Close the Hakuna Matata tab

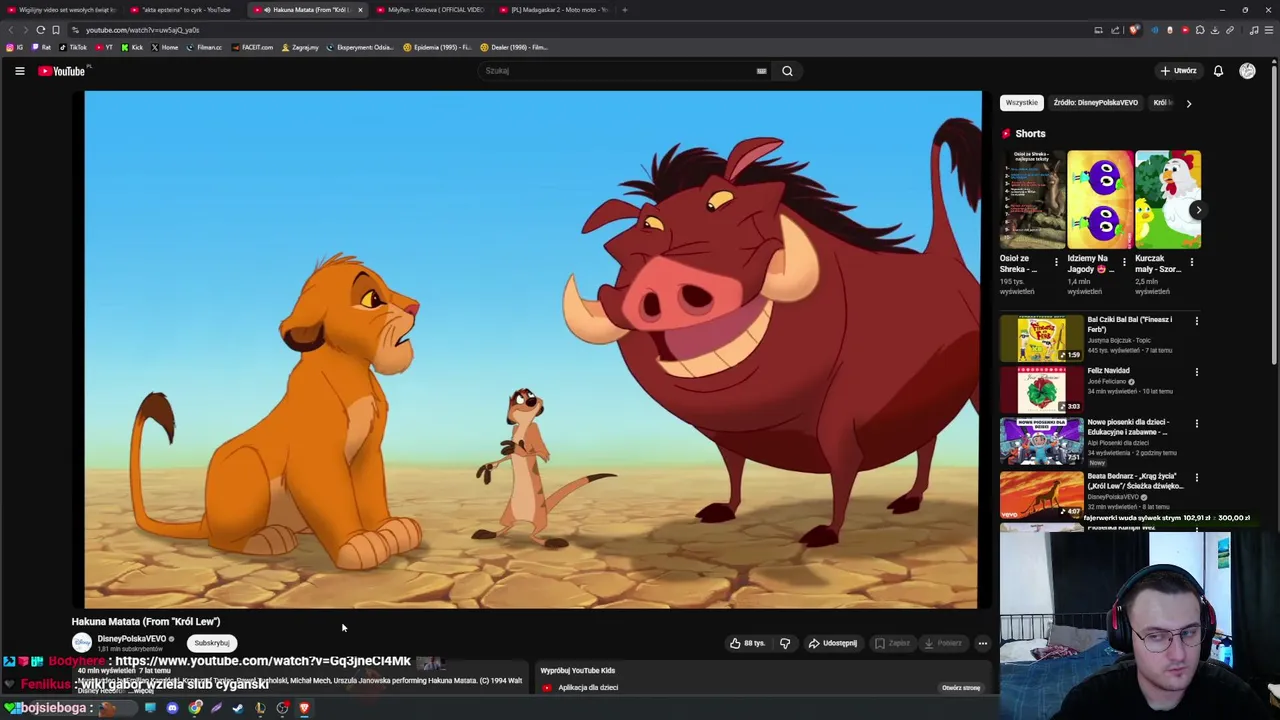pos(360,10)
